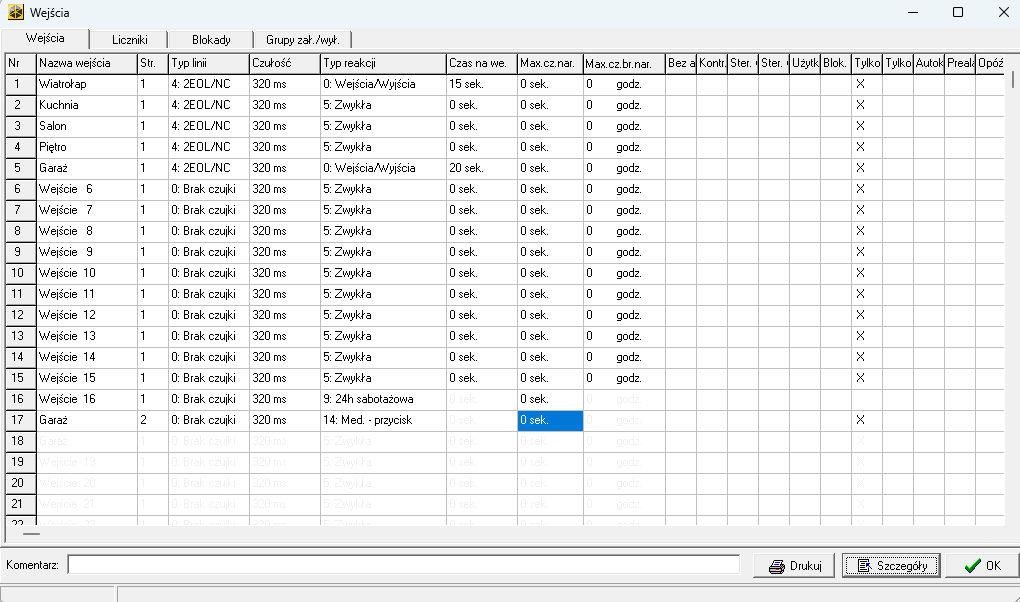Click the Nazwa wejścia column header
This screenshot has width=1020, height=602.
[87, 63]
